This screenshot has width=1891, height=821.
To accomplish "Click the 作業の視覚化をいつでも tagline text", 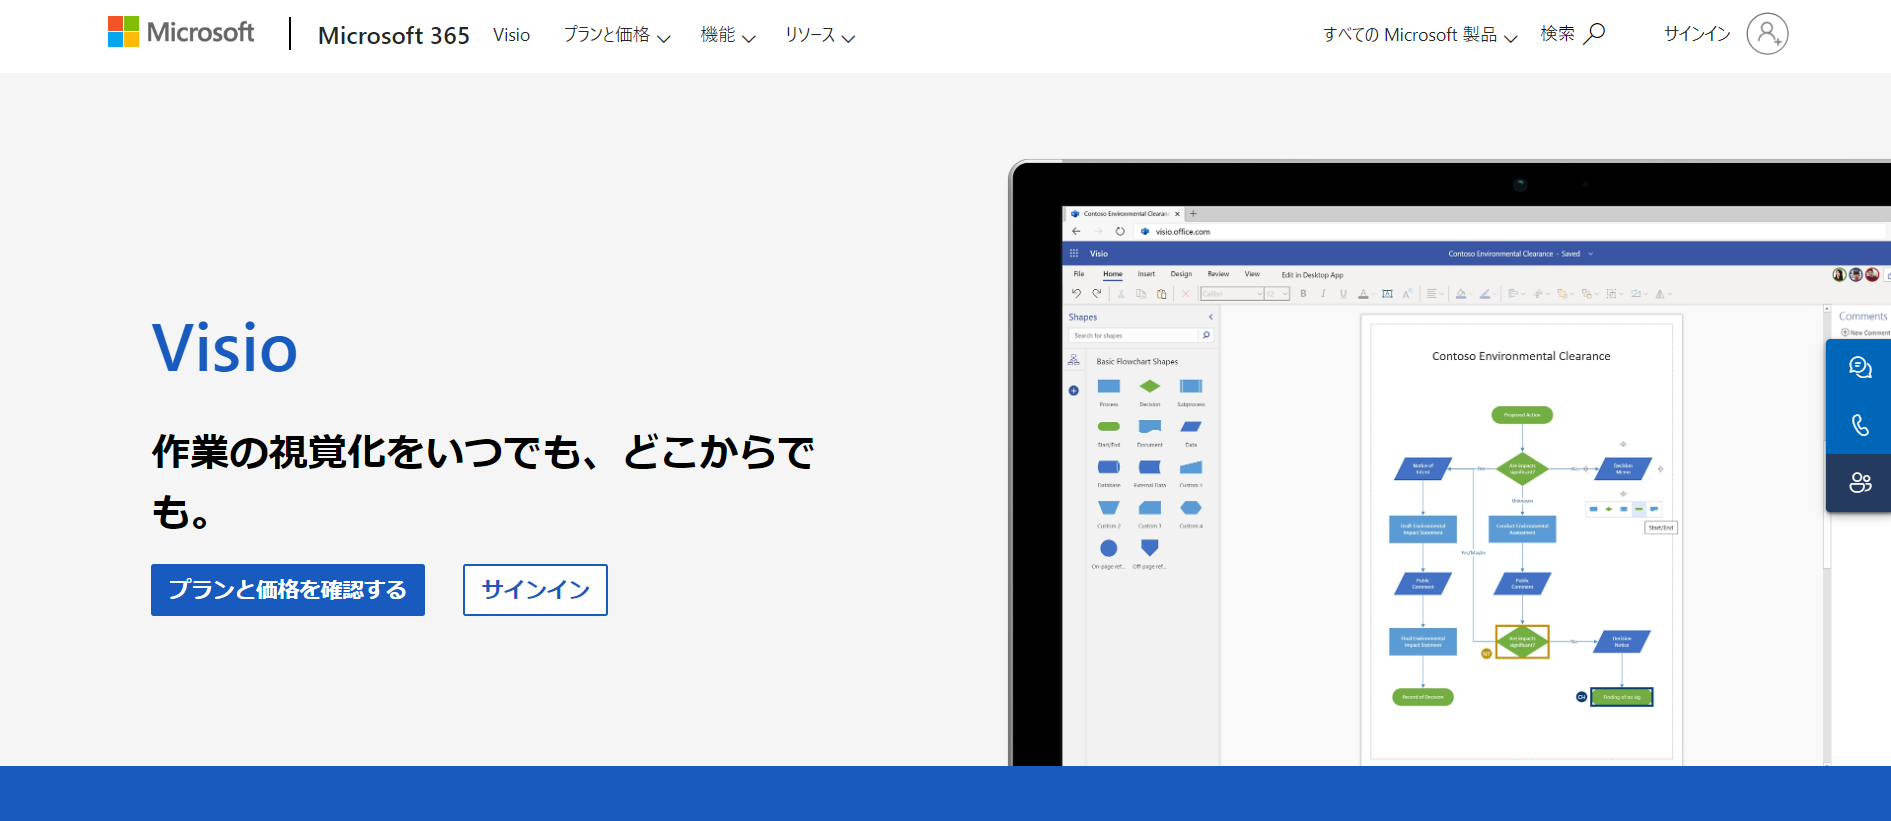I will click(x=483, y=480).
